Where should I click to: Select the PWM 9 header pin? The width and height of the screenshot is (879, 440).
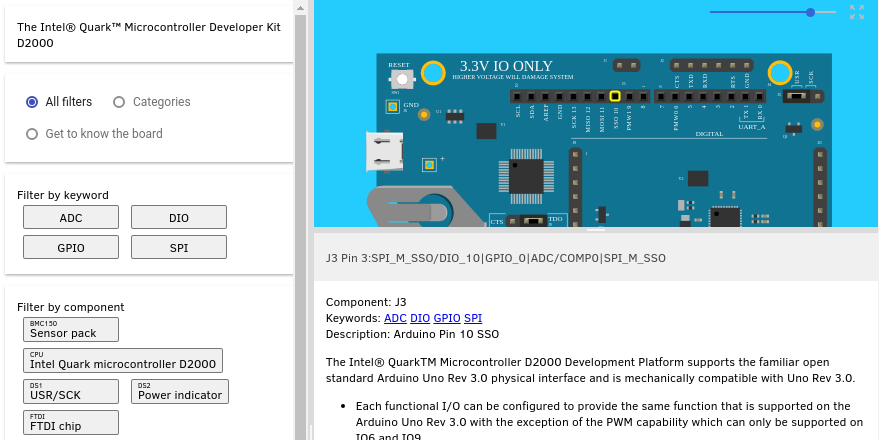pos(629,96)
